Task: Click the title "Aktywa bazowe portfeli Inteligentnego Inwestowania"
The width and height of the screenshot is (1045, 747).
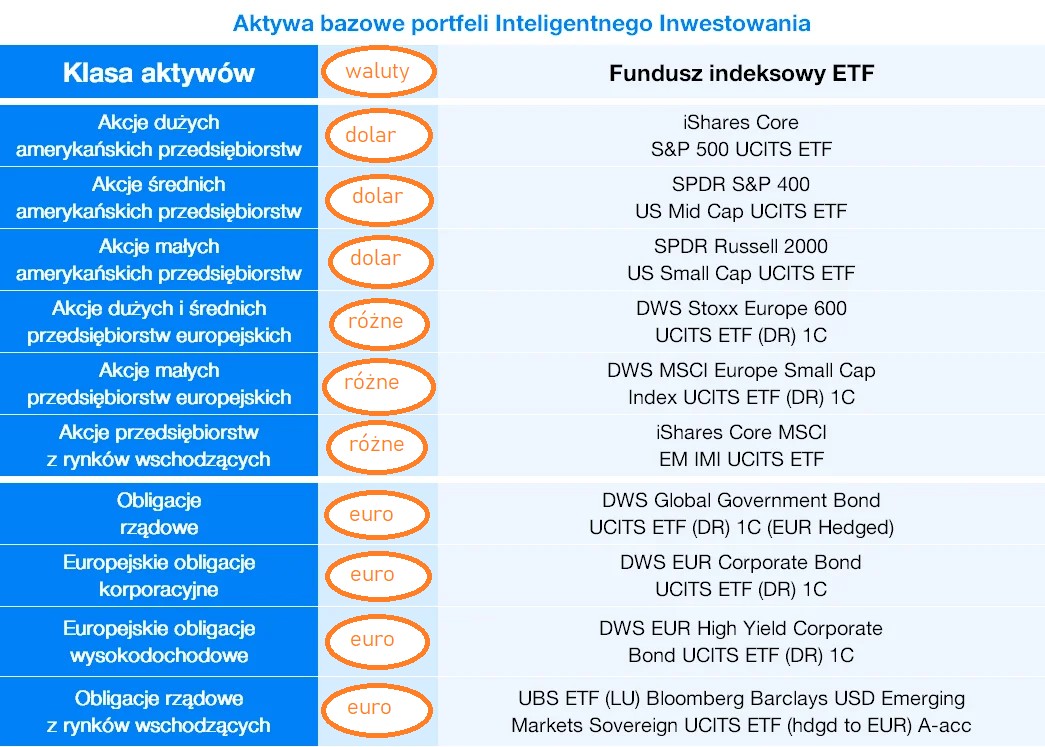Action: [x=521, y=23]
